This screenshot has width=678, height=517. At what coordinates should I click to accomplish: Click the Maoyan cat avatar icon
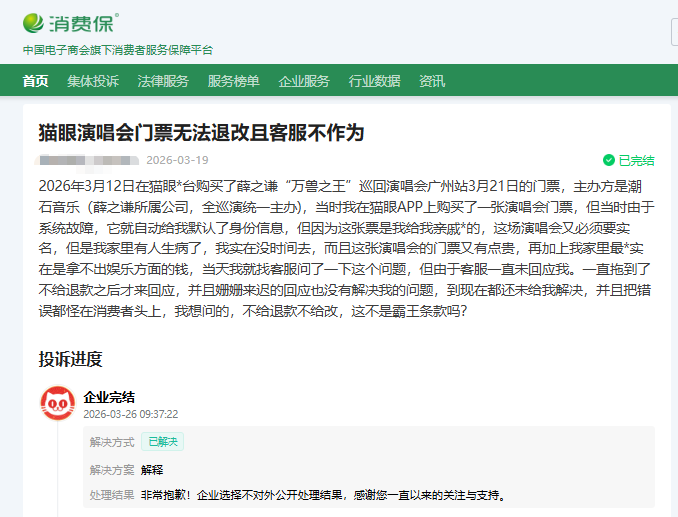click(x=57, y=404)
